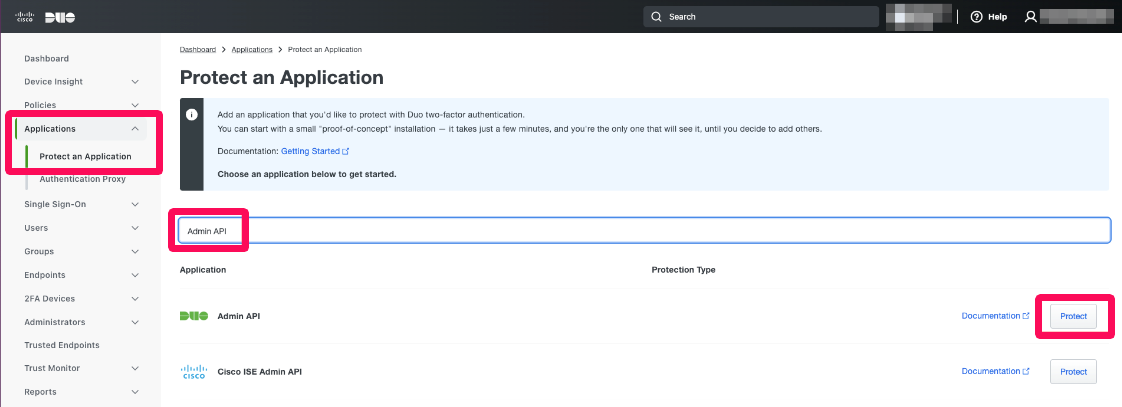Click the info icon in the banner
Viewport: 1122px width, 407px height.
(x=192, y=114)
